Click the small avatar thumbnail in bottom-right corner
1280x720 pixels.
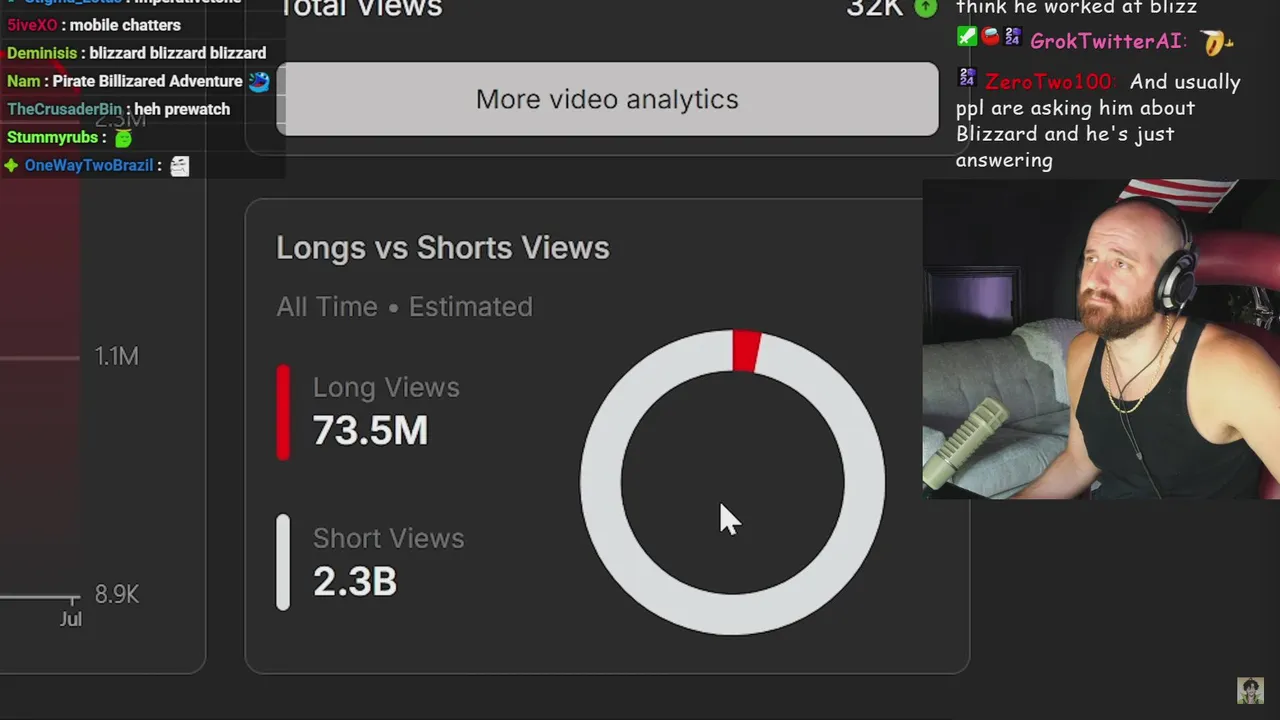click(x=1250, y=690)
